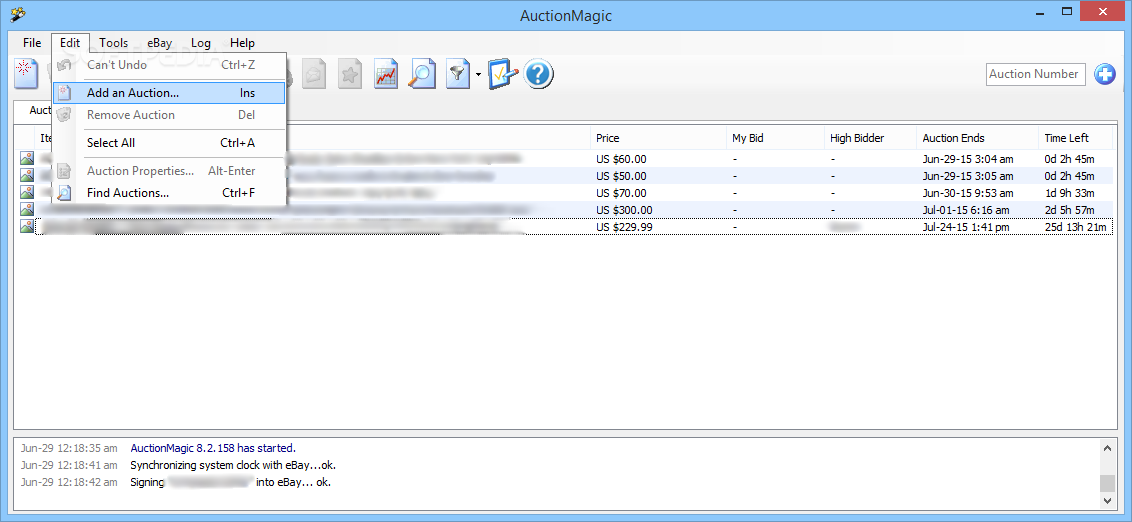Click the 'AuctionMagic 8.2.158 has started' log line

[x=213, y=448]
